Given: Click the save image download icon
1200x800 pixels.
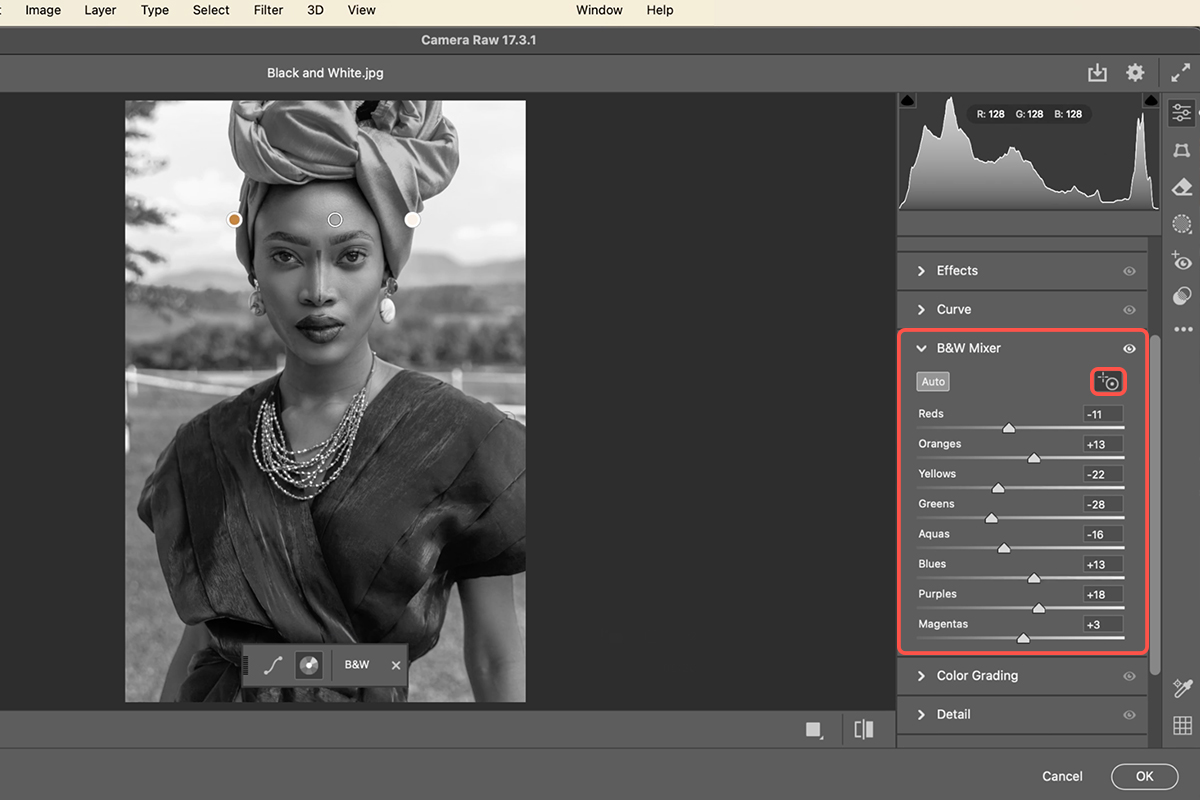Looking at the screenshot, I should click(1097, 73).
